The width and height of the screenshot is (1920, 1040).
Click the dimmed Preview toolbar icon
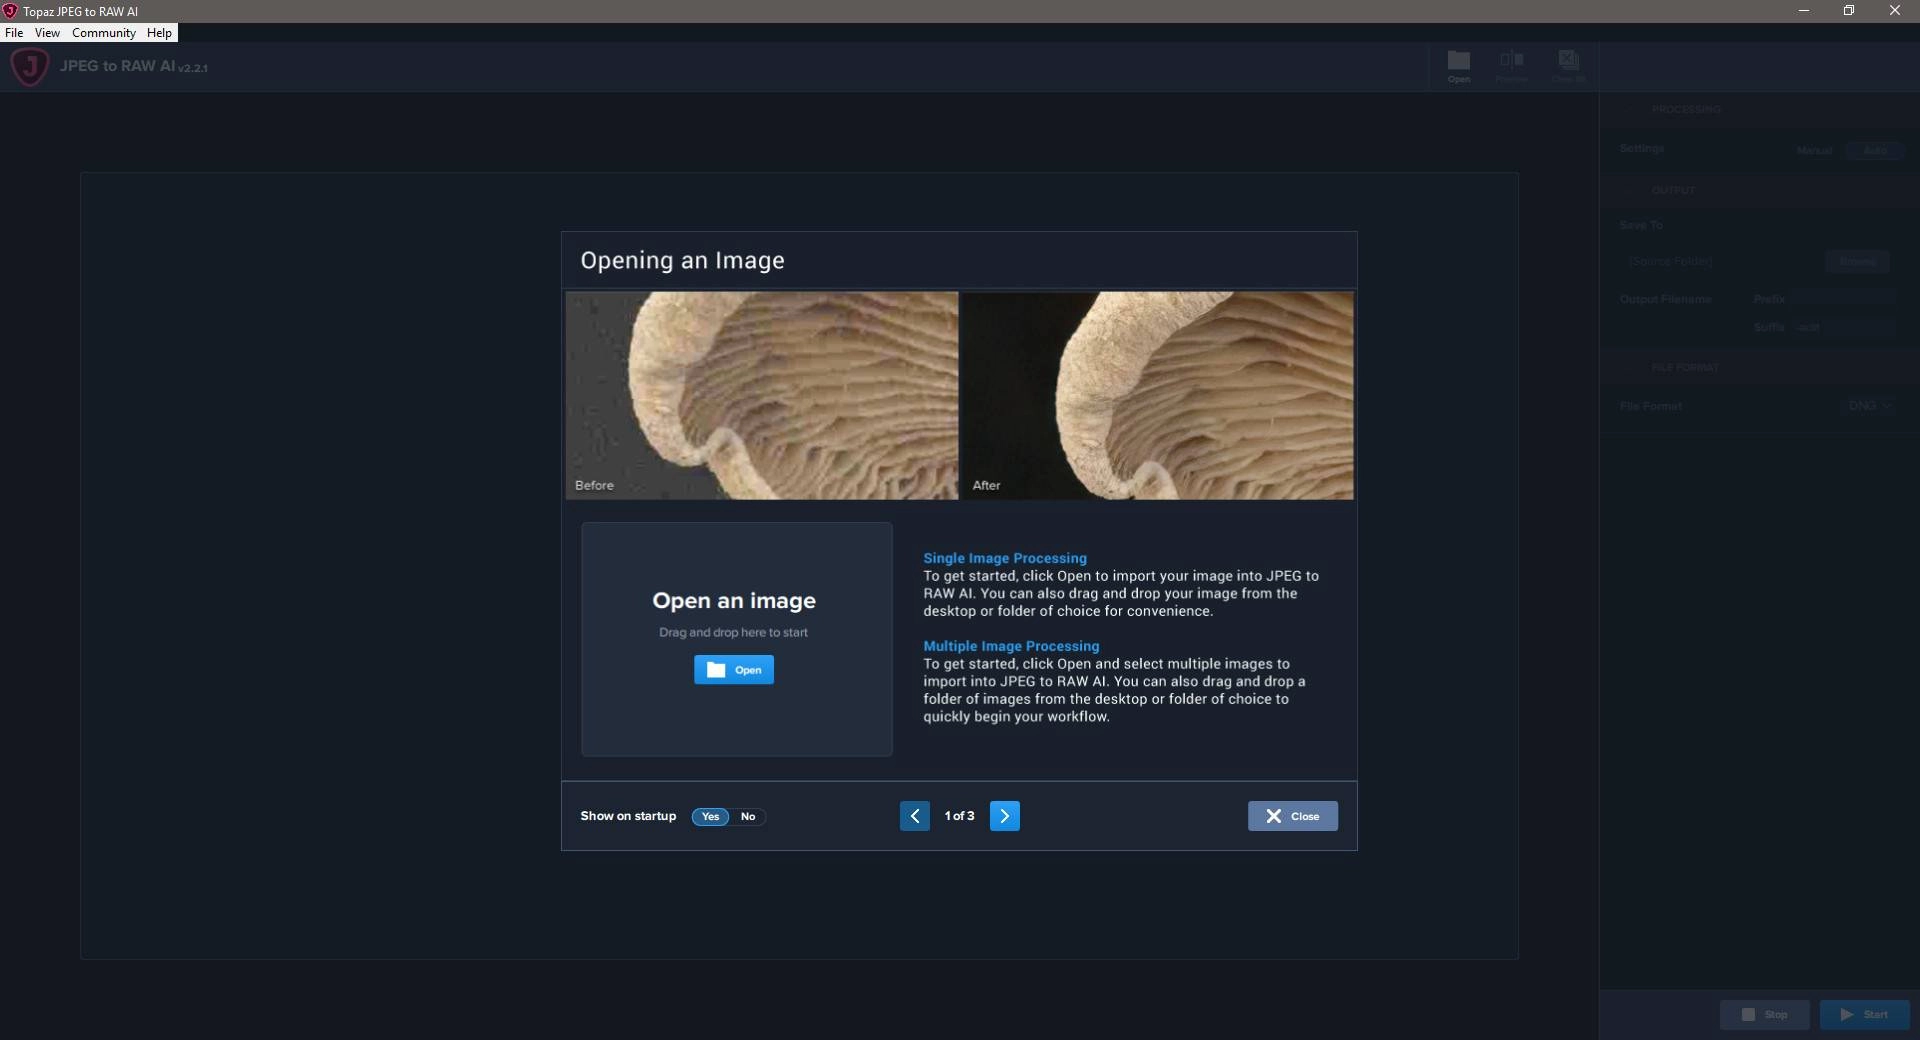(x=1512, y=66)
